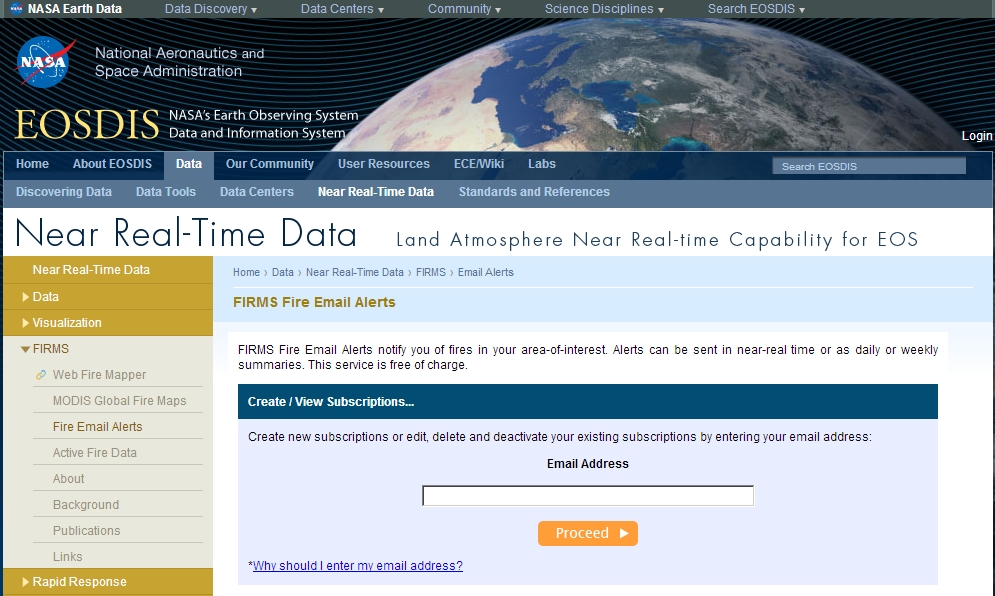Open the Labs tab
This screenshot has width=995, height=596.
click(x=541, y=164)
